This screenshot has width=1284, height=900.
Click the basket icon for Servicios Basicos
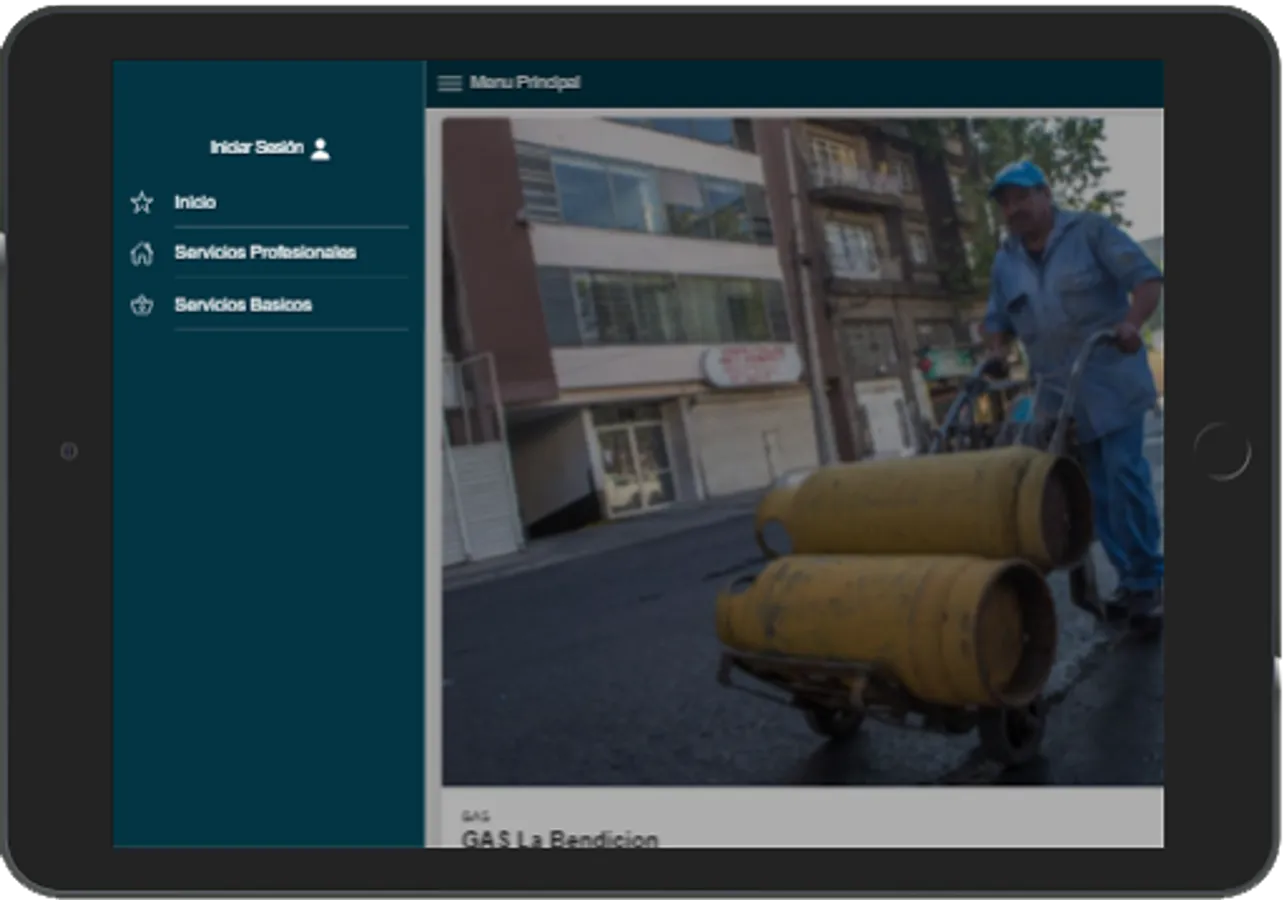coord(142,306)
